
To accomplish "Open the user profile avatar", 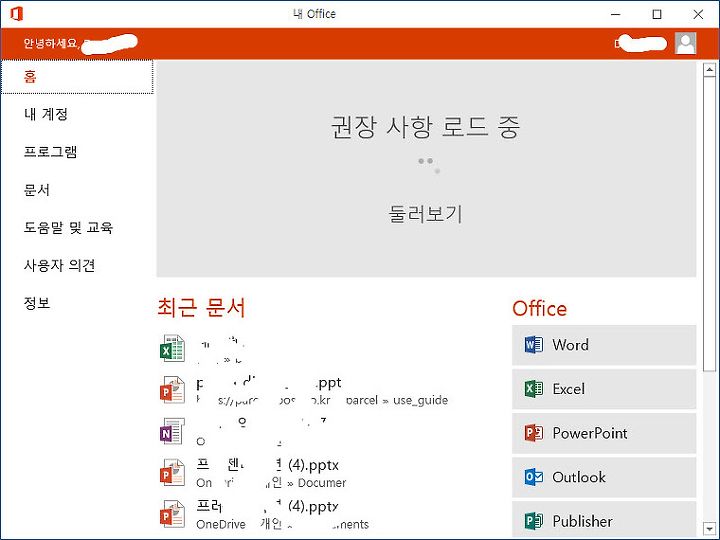I will (685, 43).
